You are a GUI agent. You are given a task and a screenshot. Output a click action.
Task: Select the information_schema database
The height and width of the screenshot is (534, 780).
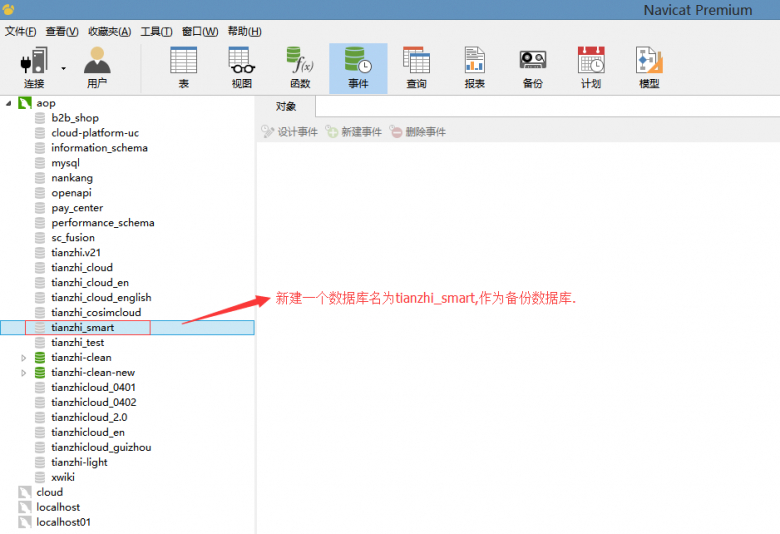click(x=99, y=148)
